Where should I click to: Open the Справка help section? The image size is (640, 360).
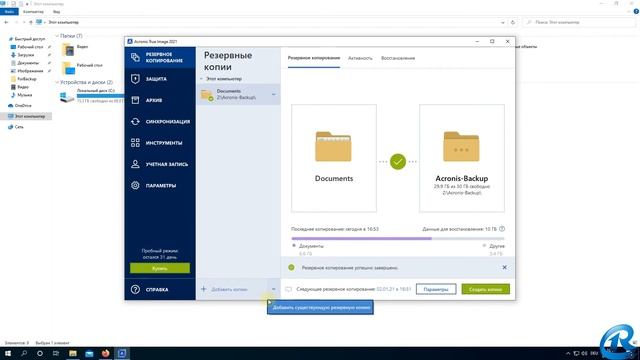(x=160, y=289)
